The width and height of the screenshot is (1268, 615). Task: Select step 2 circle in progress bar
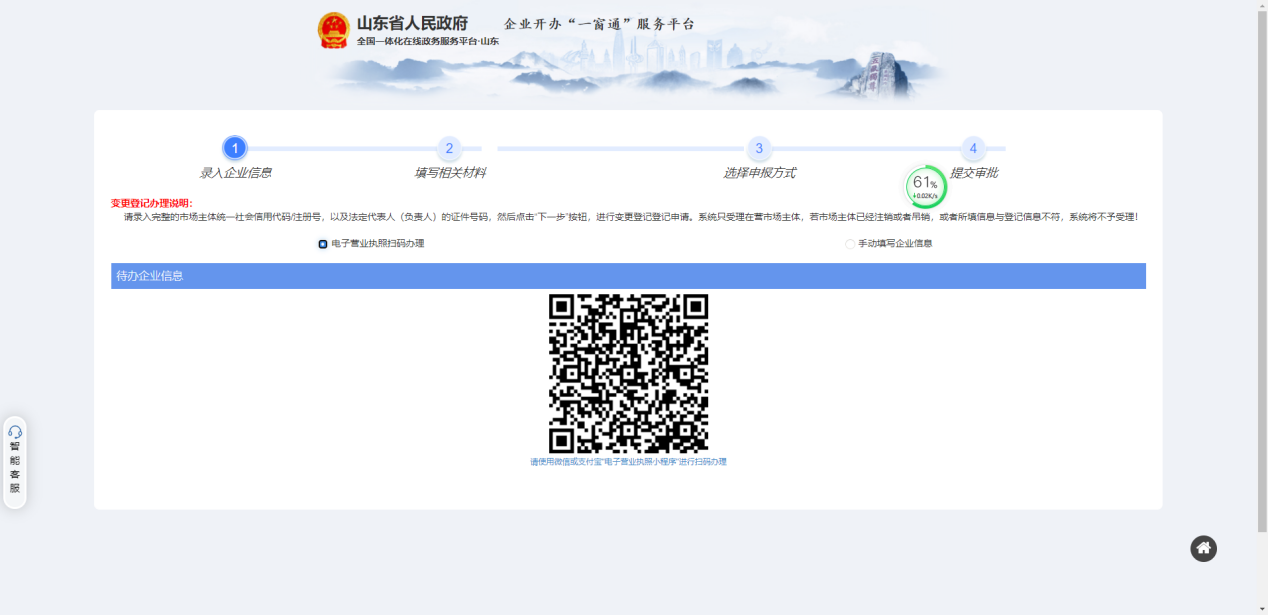pos(449,149)
